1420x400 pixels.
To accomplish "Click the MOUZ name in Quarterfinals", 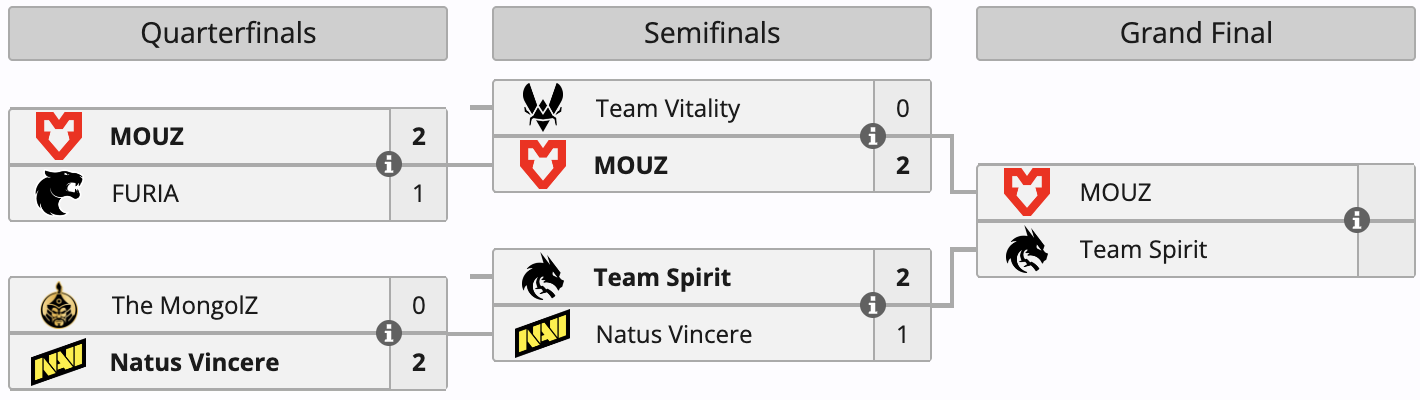I will pos(147,136).
